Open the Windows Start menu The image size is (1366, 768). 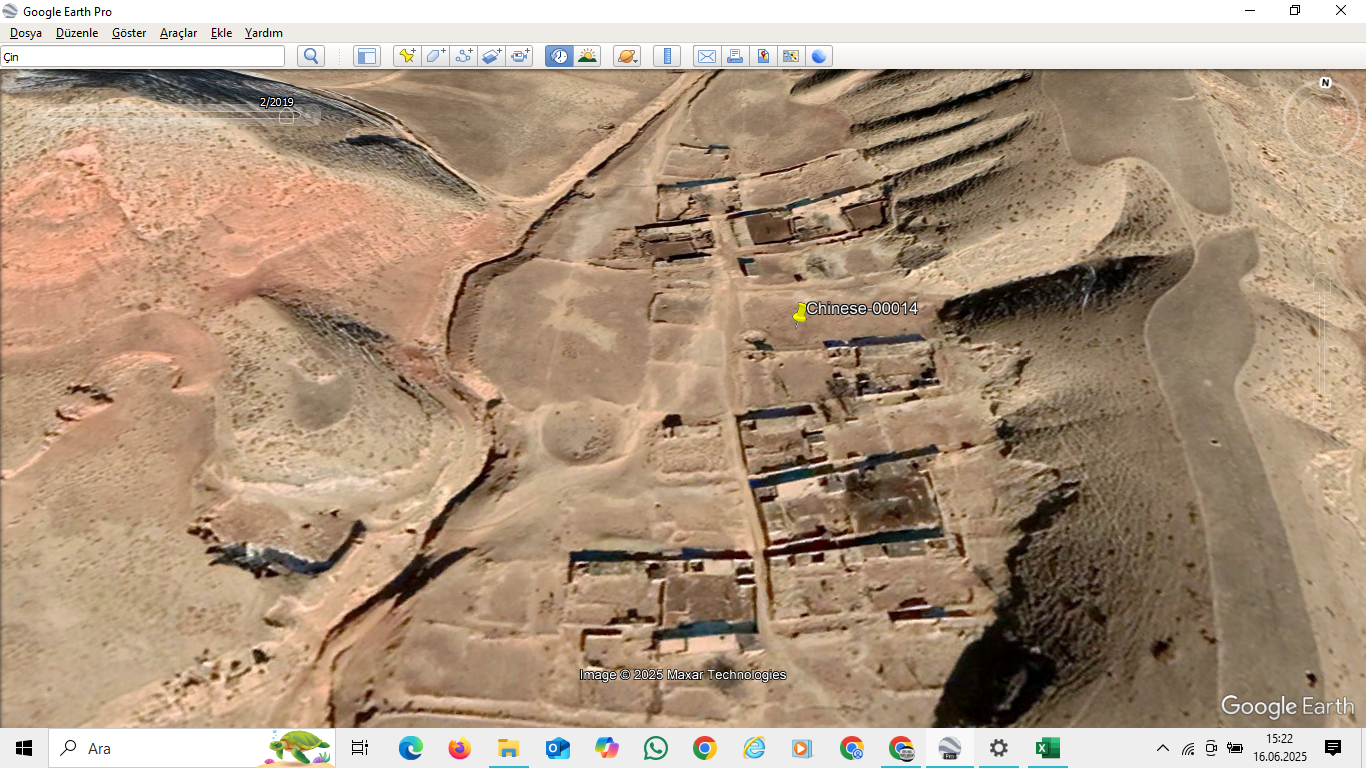click(x=24, y=748)
